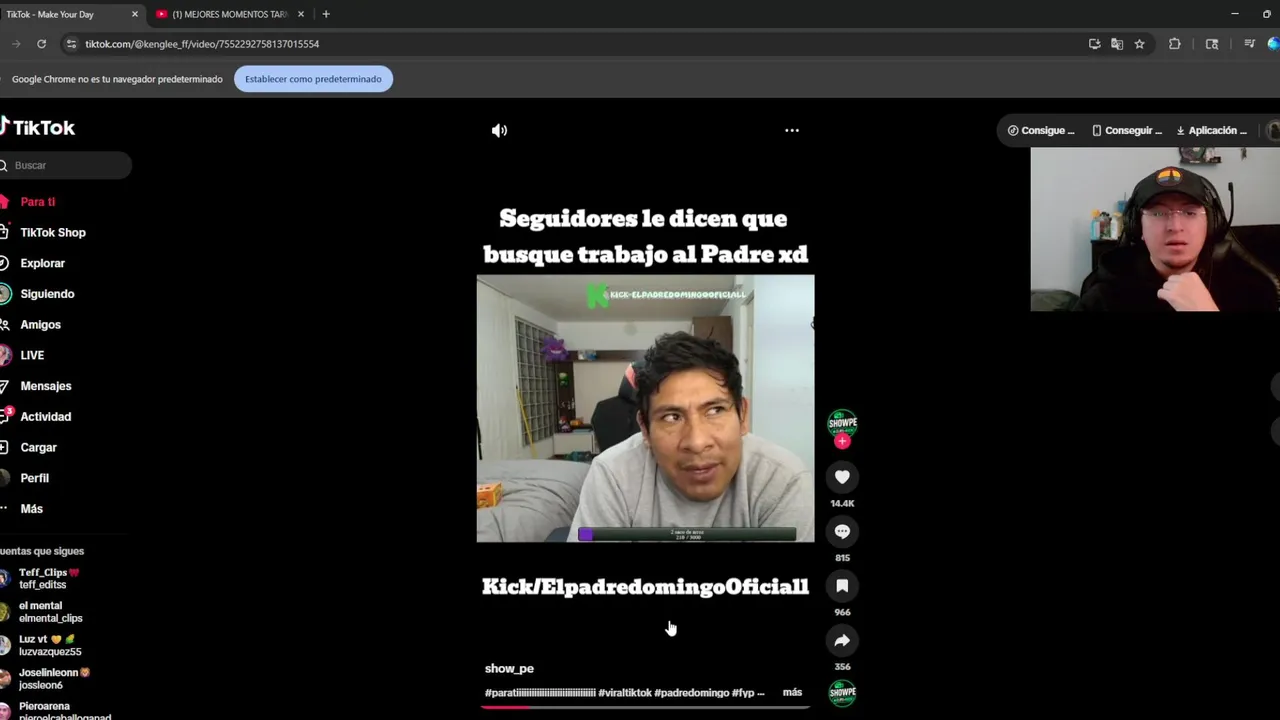Click the install app icon in address bar
The image size is (1280, 720).
click(1094, 44)
